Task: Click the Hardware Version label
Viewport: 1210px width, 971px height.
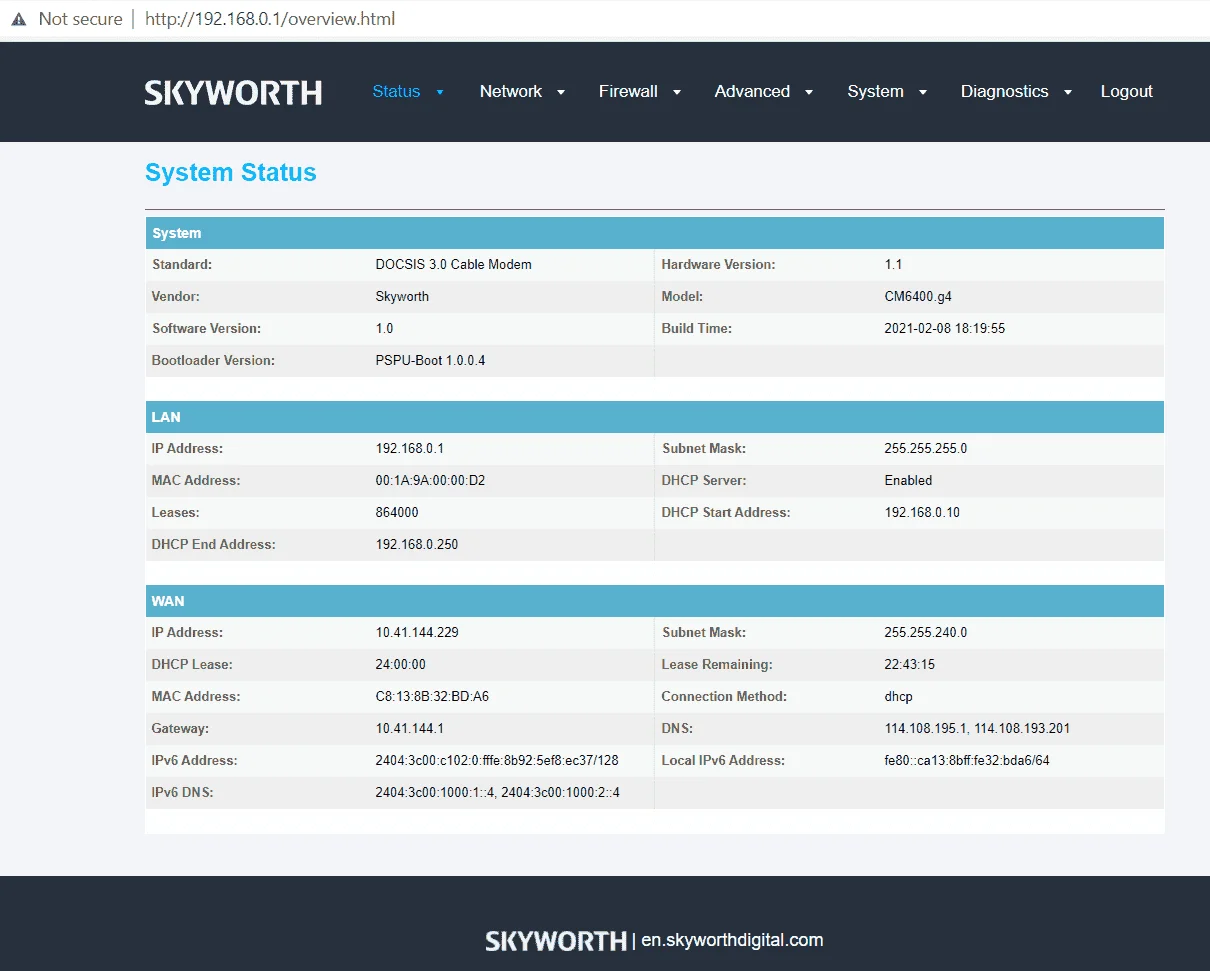Action: (718, 265)
